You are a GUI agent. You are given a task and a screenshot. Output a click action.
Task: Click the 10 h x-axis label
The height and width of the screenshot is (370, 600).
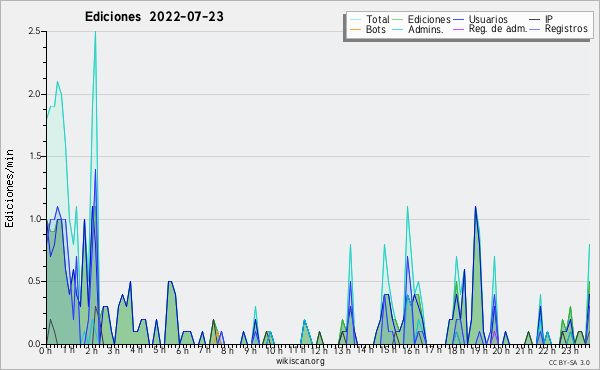(x=274, y=351)
